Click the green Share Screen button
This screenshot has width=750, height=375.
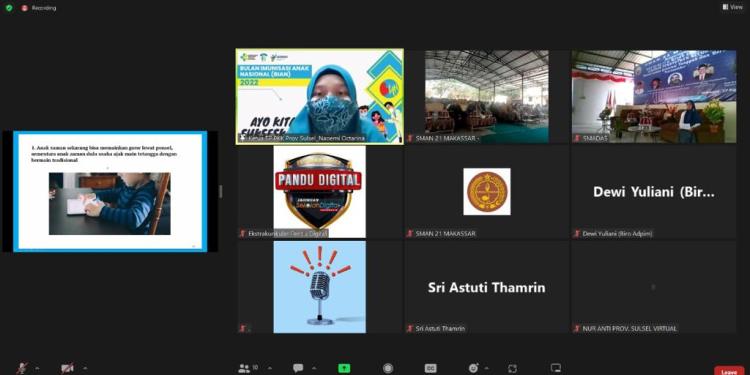[344, 368]
